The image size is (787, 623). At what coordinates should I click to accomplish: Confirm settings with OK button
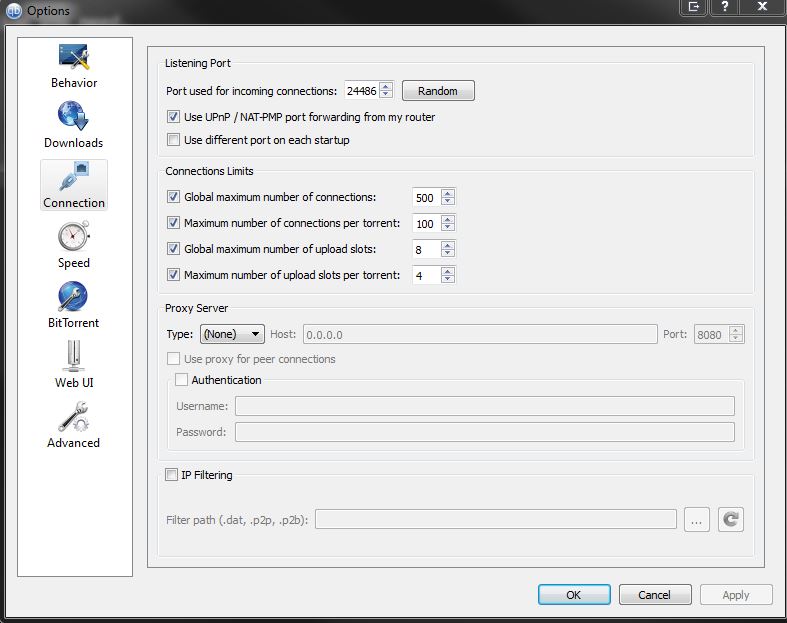pyautogui.click(x=574, y=595)
